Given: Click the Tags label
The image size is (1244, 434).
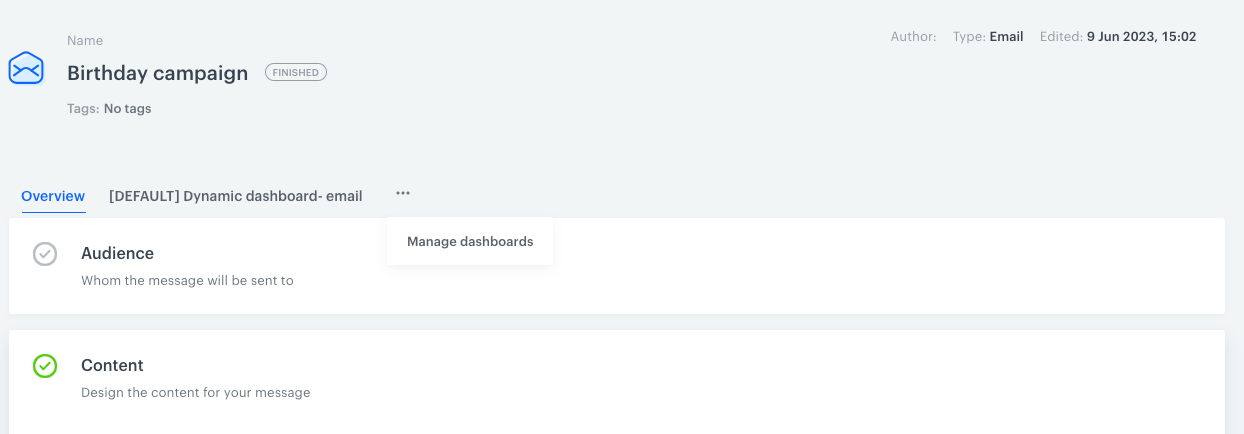Looking at the screenshot, I should pos(84,108).
